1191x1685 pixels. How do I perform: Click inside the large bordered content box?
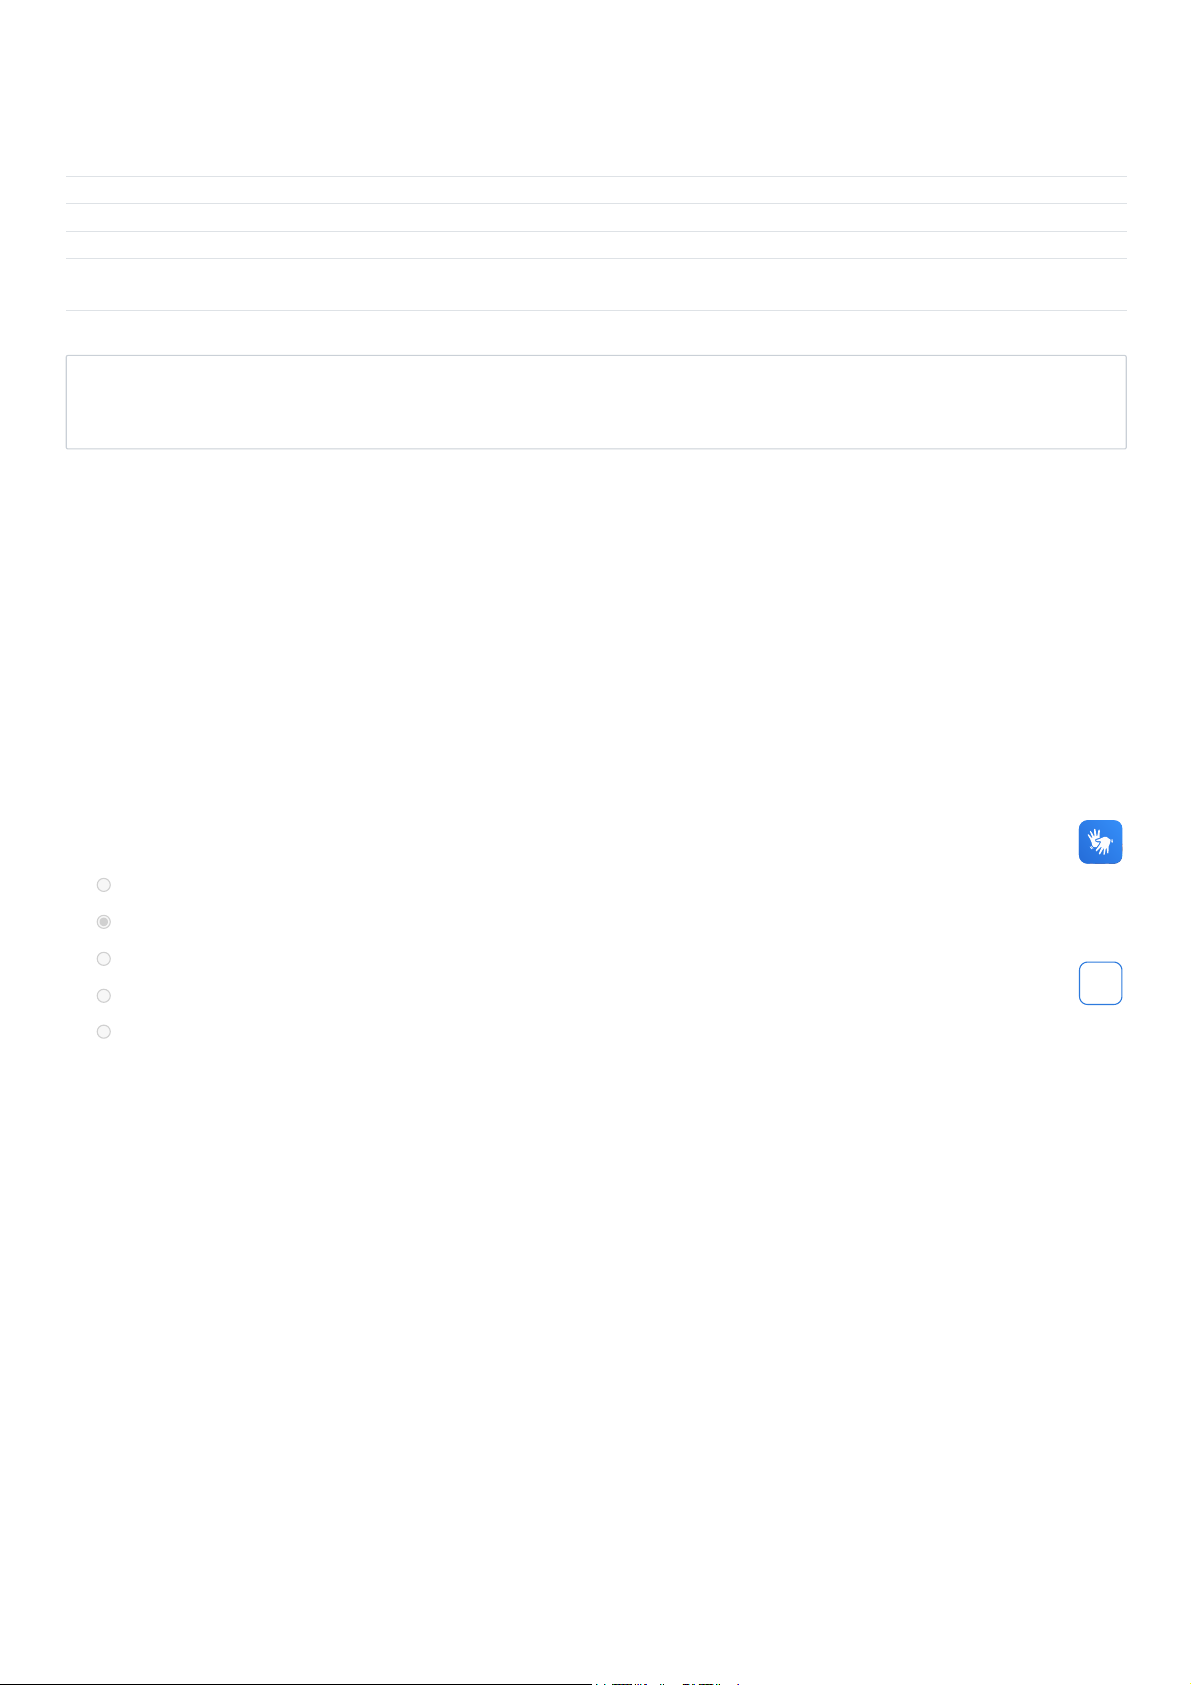[596, 402]
